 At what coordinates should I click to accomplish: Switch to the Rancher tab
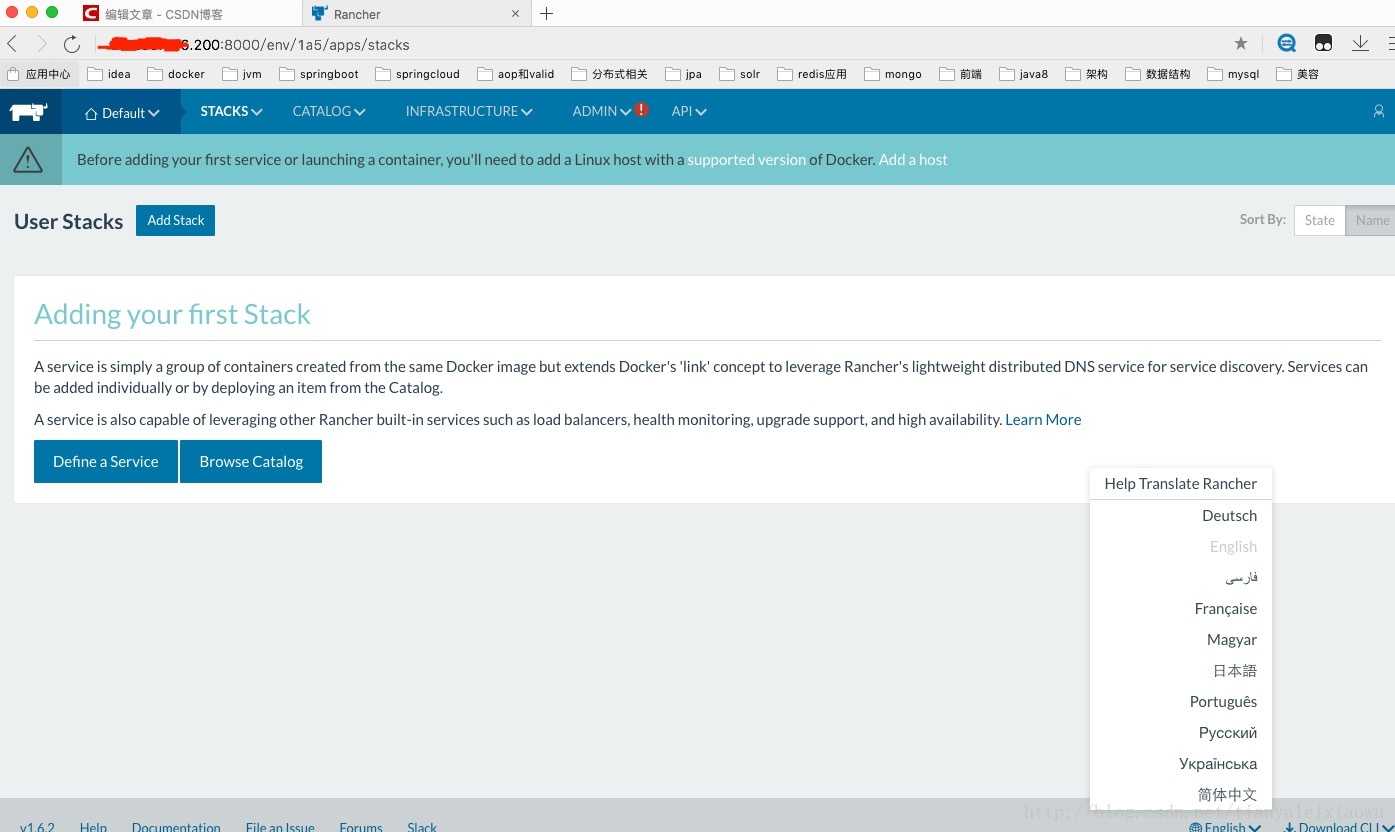(415, 14)
